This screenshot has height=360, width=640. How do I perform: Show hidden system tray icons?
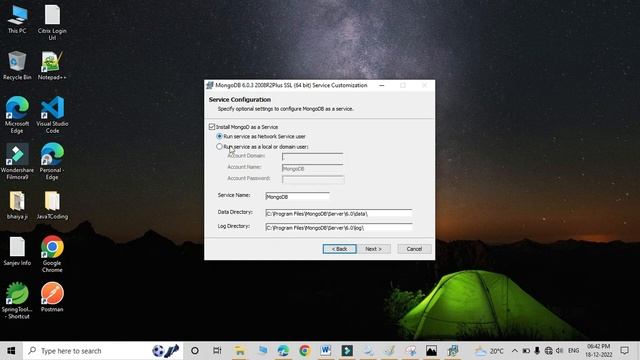click(x=514, y=351)
